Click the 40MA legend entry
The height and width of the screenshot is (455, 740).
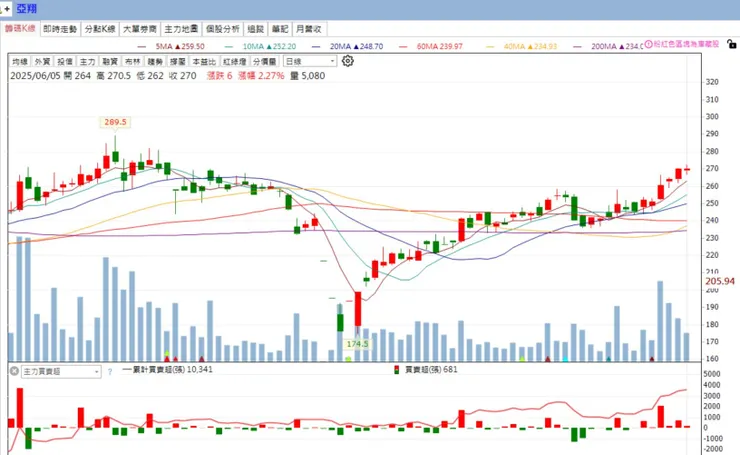pos(521,46)
